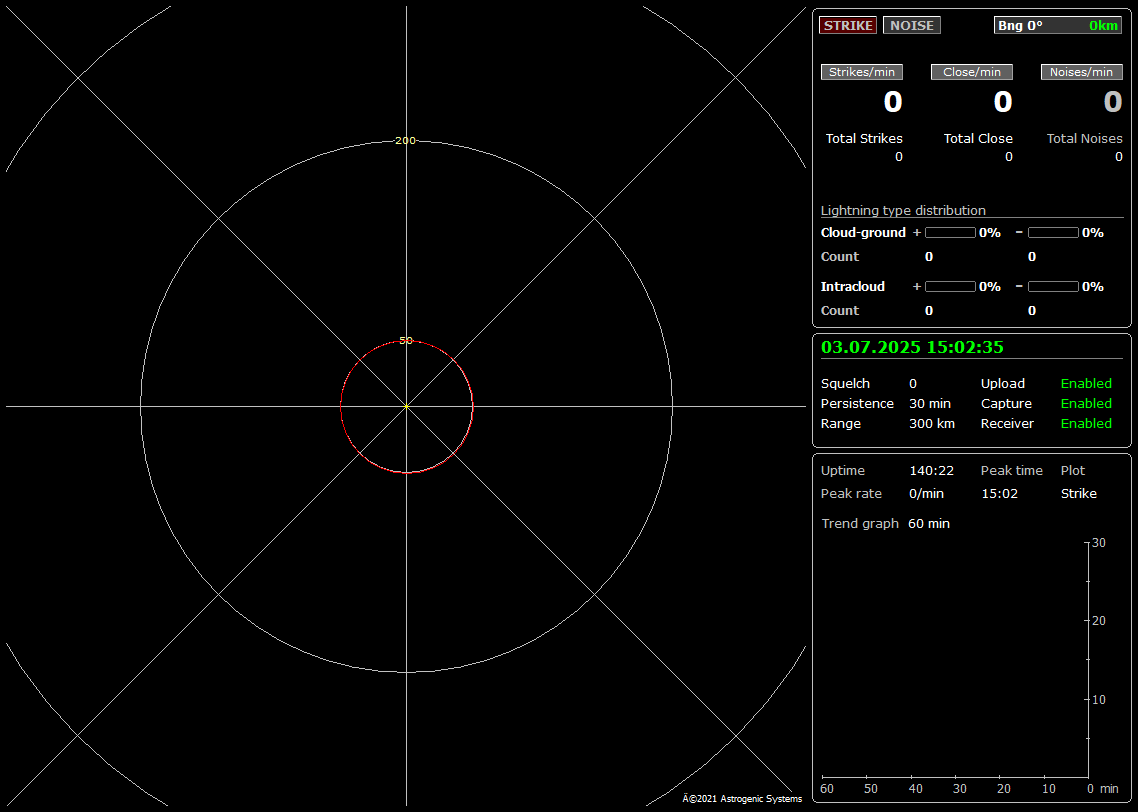This screenshot has width=1138, height=812.
Task: Toggle the Capture Enabled status
Action: tap(1086, 403)
